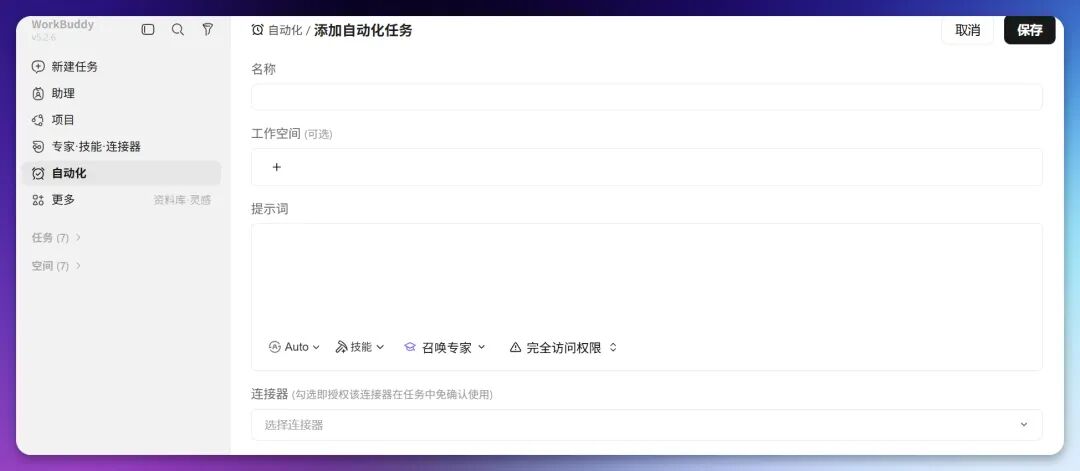
Task: Open the 助理 assistant icon
Action: pyautogui.click(x=38, y=94)
